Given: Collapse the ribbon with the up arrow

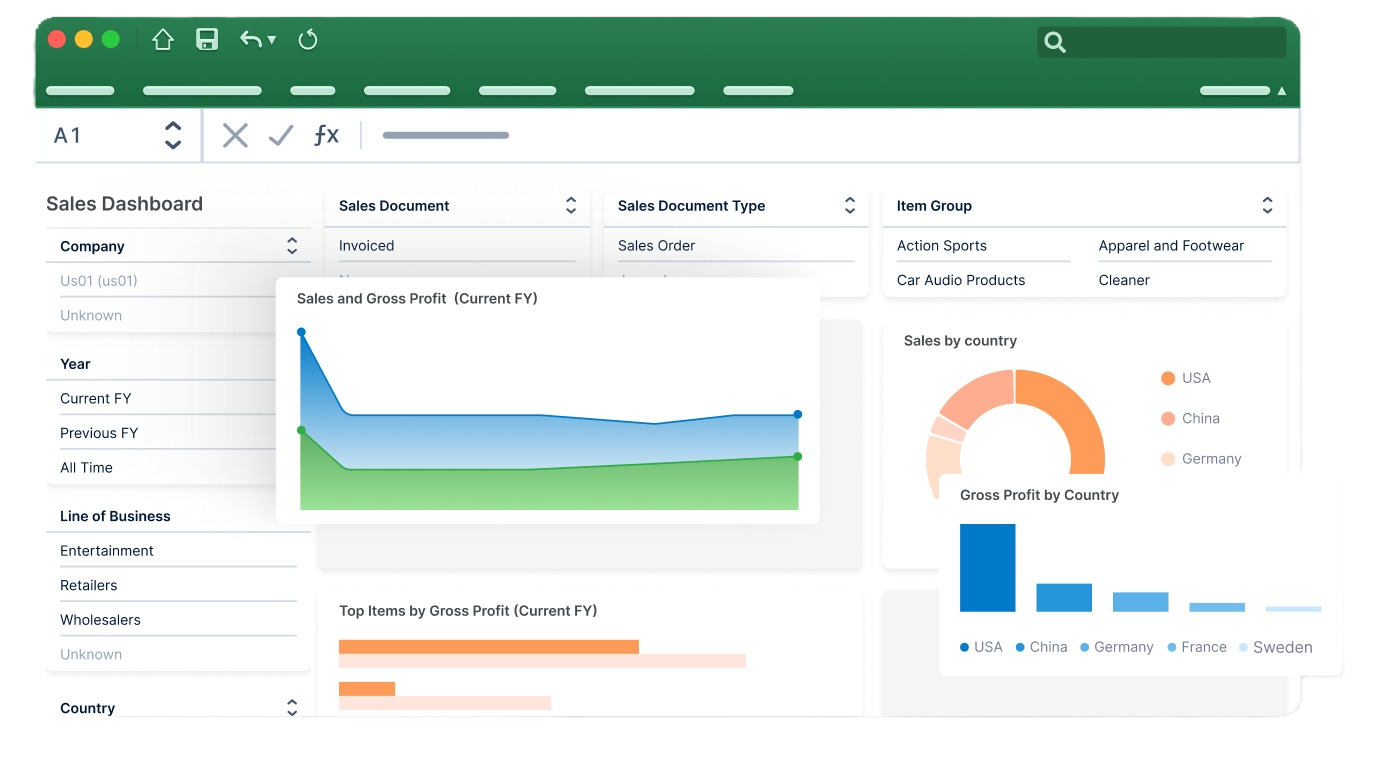Looking at the screenshot, I should pos(1282,91).
